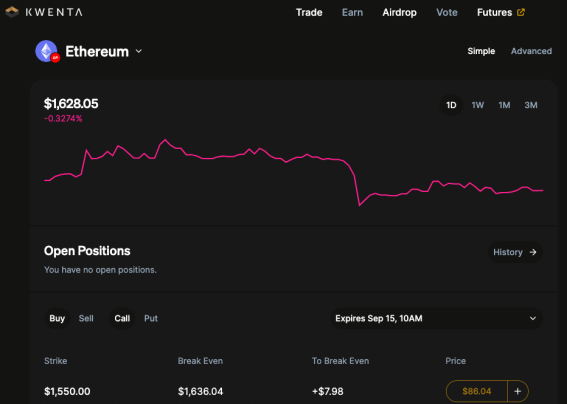Open the Airdrop page

click(400, 12)
